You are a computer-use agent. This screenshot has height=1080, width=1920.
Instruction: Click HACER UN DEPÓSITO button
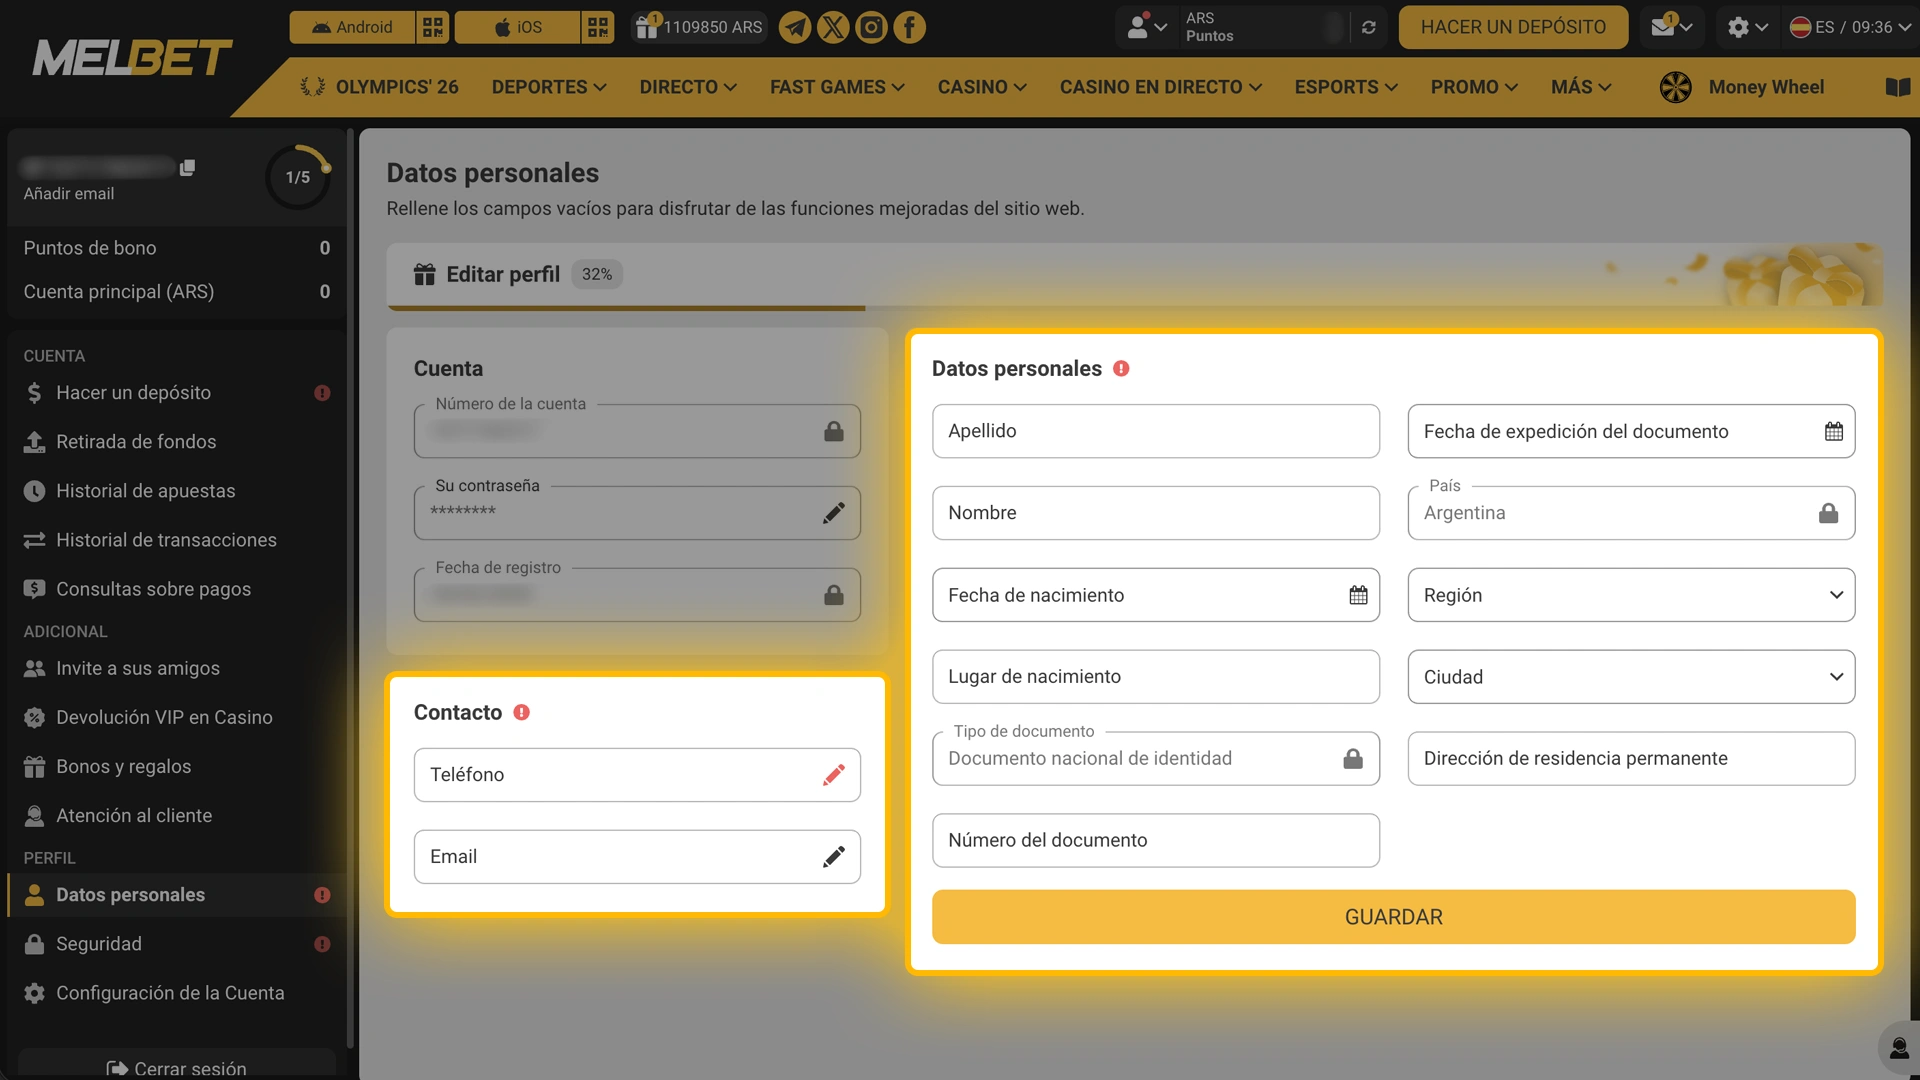pos(1513,27)
